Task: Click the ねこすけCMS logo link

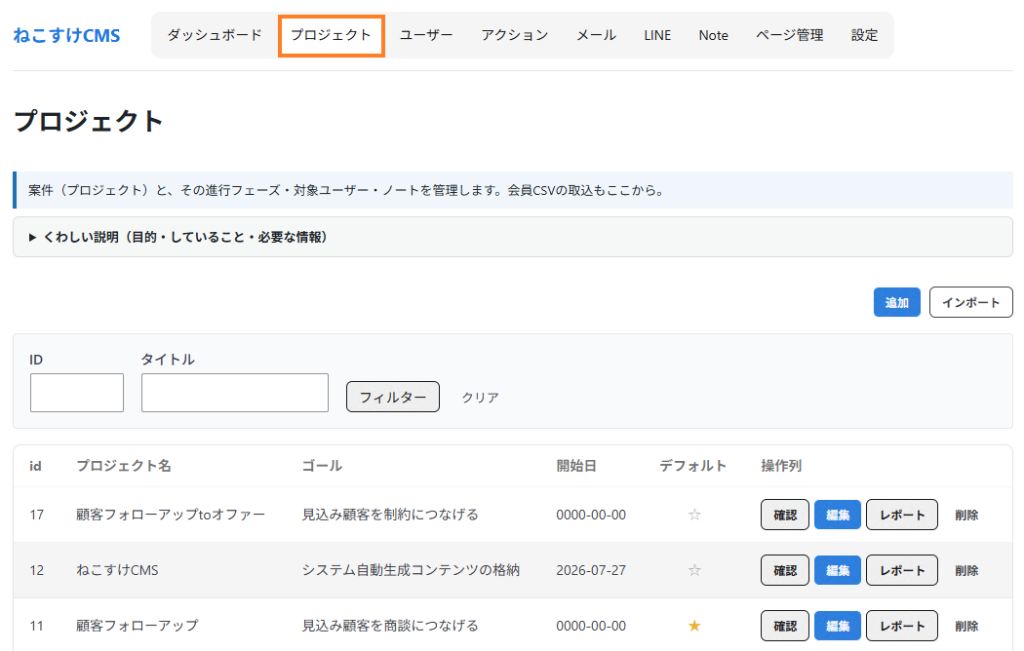Action: point(67,35)
